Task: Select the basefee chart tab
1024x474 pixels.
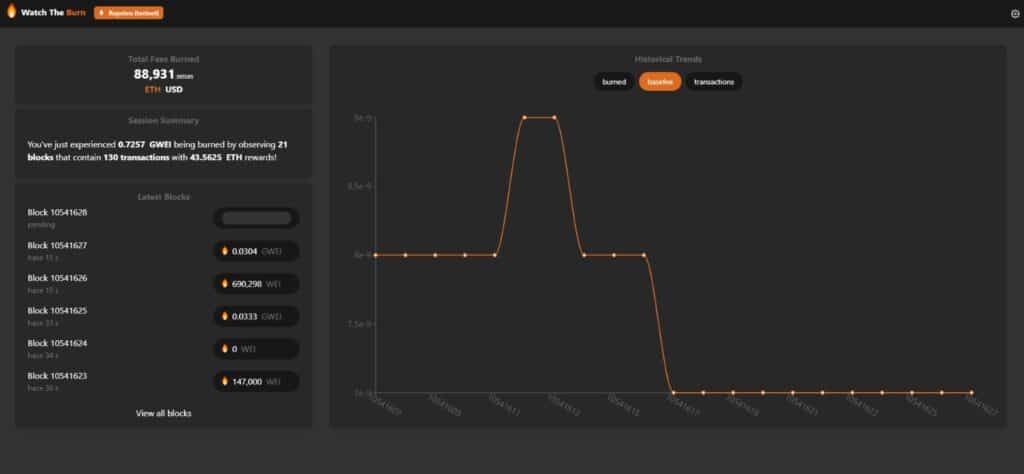Action: pyautogui.click(x=660, y=82)
